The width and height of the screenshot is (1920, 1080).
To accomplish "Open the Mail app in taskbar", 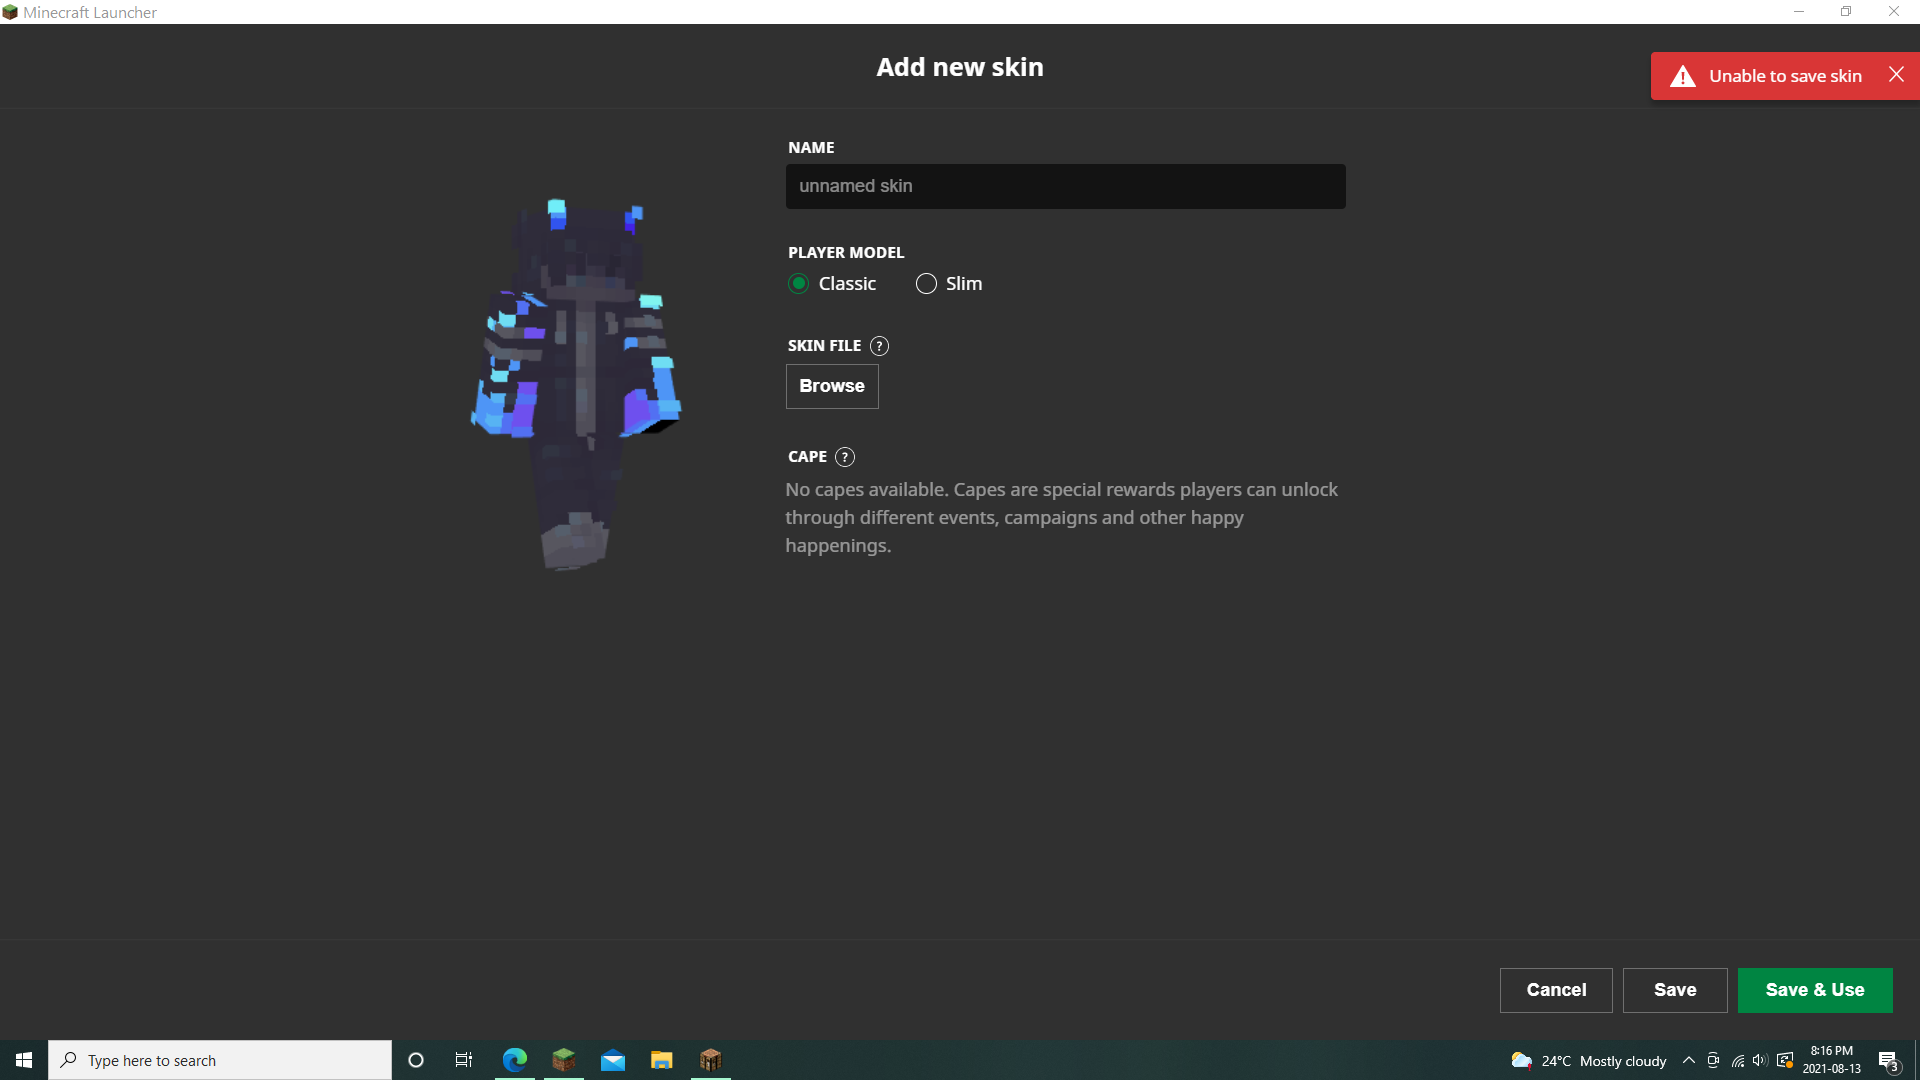I will coord(613,1060).
